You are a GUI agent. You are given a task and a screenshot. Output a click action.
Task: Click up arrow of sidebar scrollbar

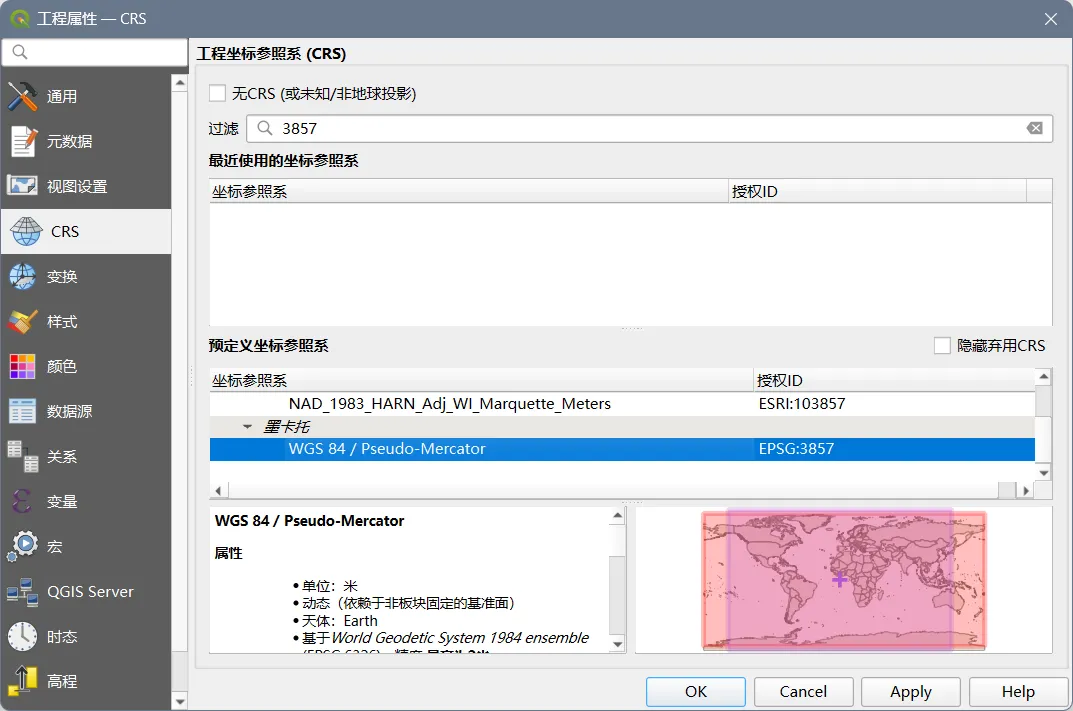[x=180, y=83]
